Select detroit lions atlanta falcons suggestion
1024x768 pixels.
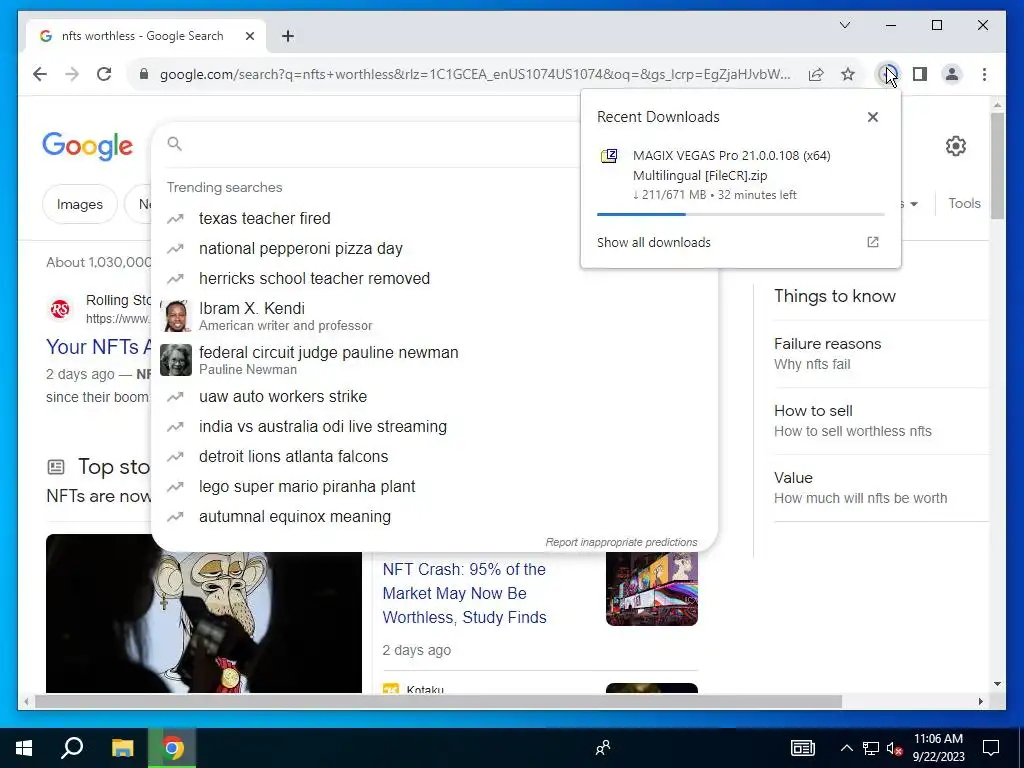tap(434, 456)
